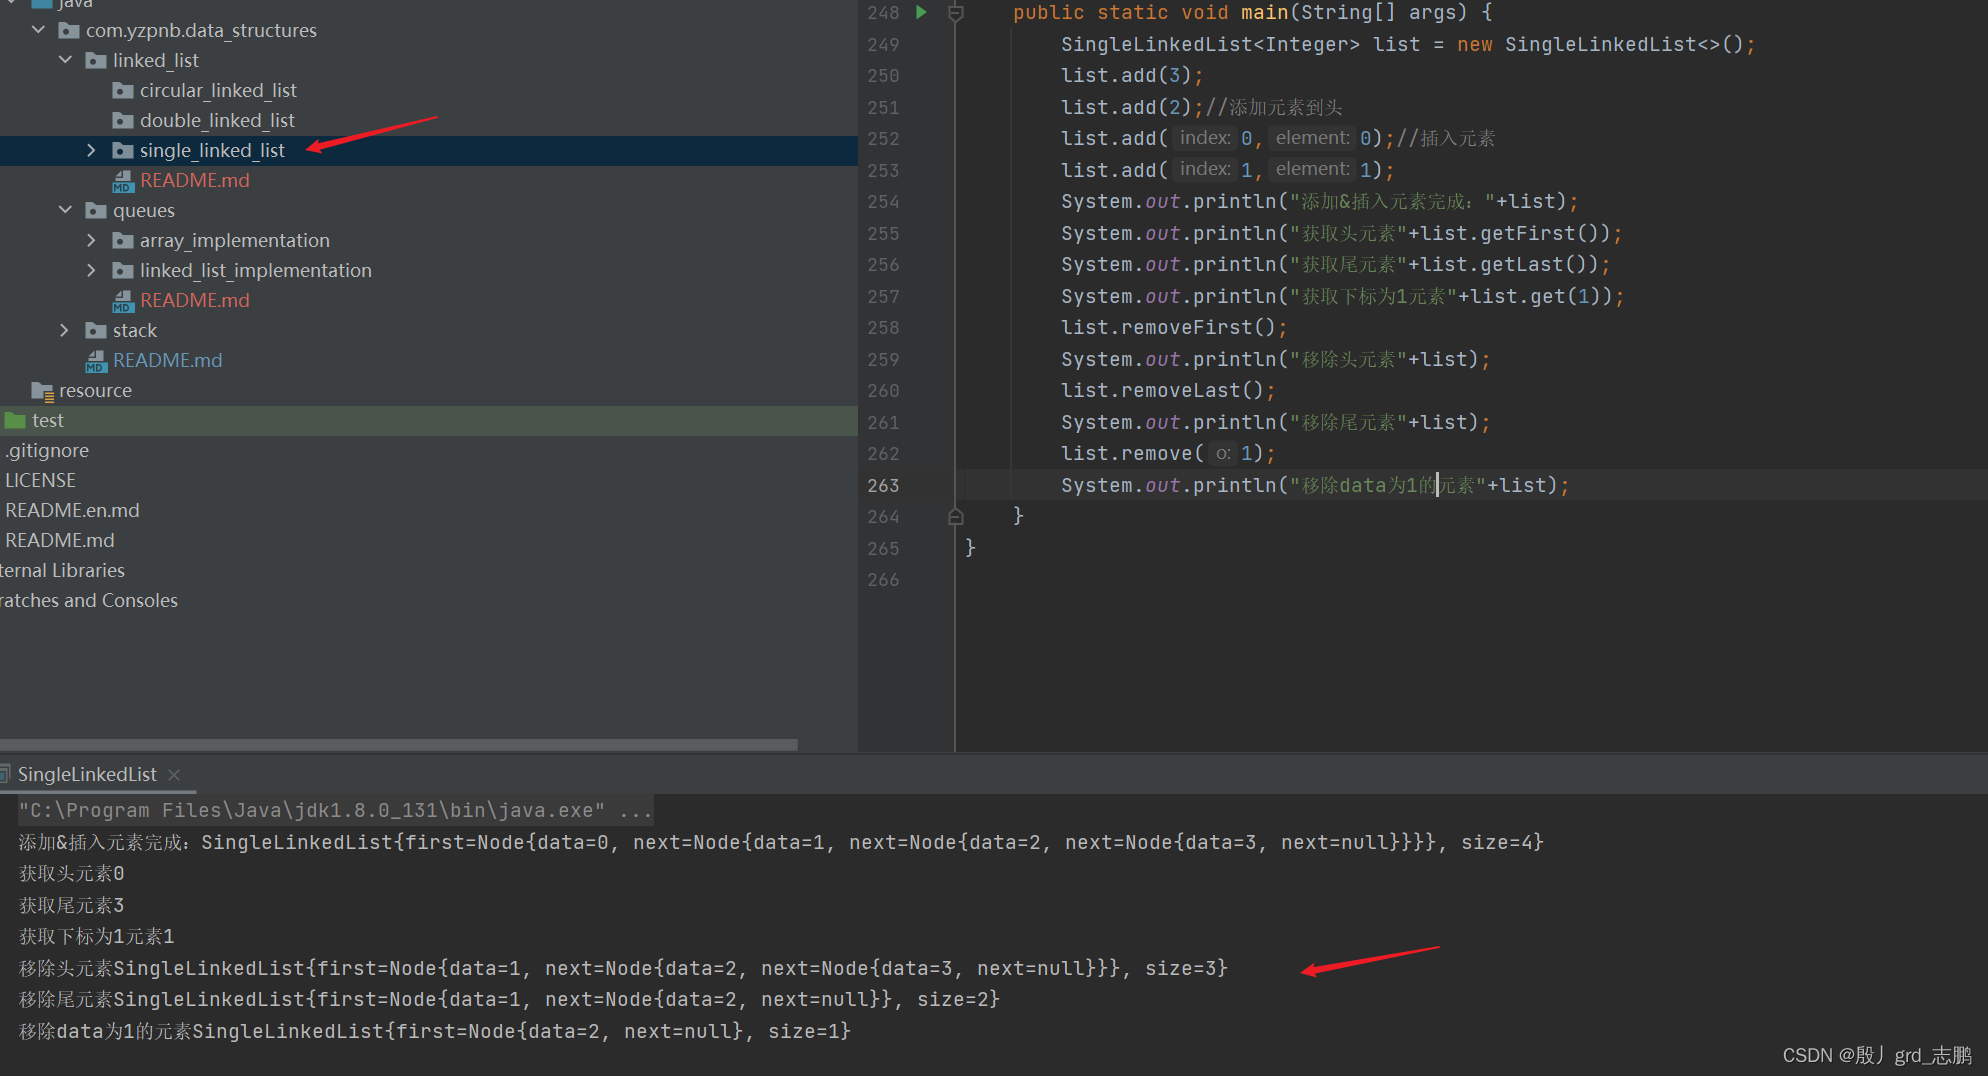
Task: Collapse the main method fold marker
Action: pyautogui.click(x=955, y=13)
